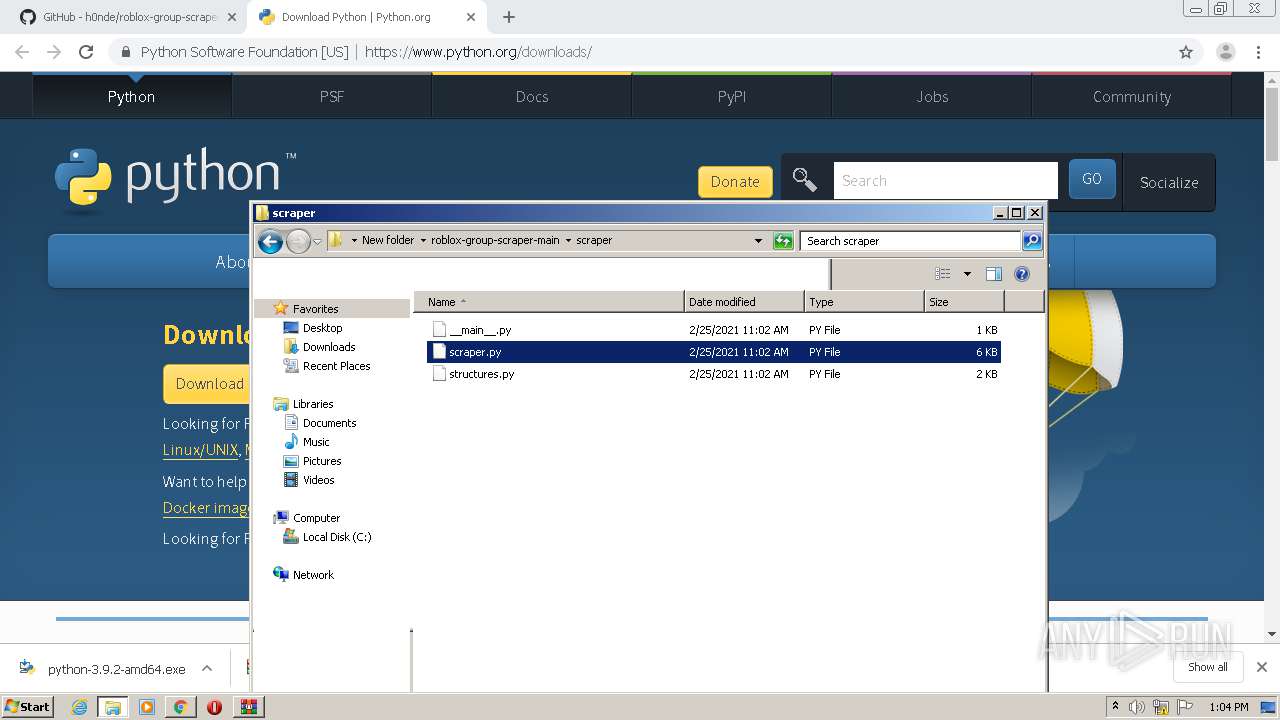Go back in the Chrome browser
The image size is (1280, 720).
tap(22, 52)
